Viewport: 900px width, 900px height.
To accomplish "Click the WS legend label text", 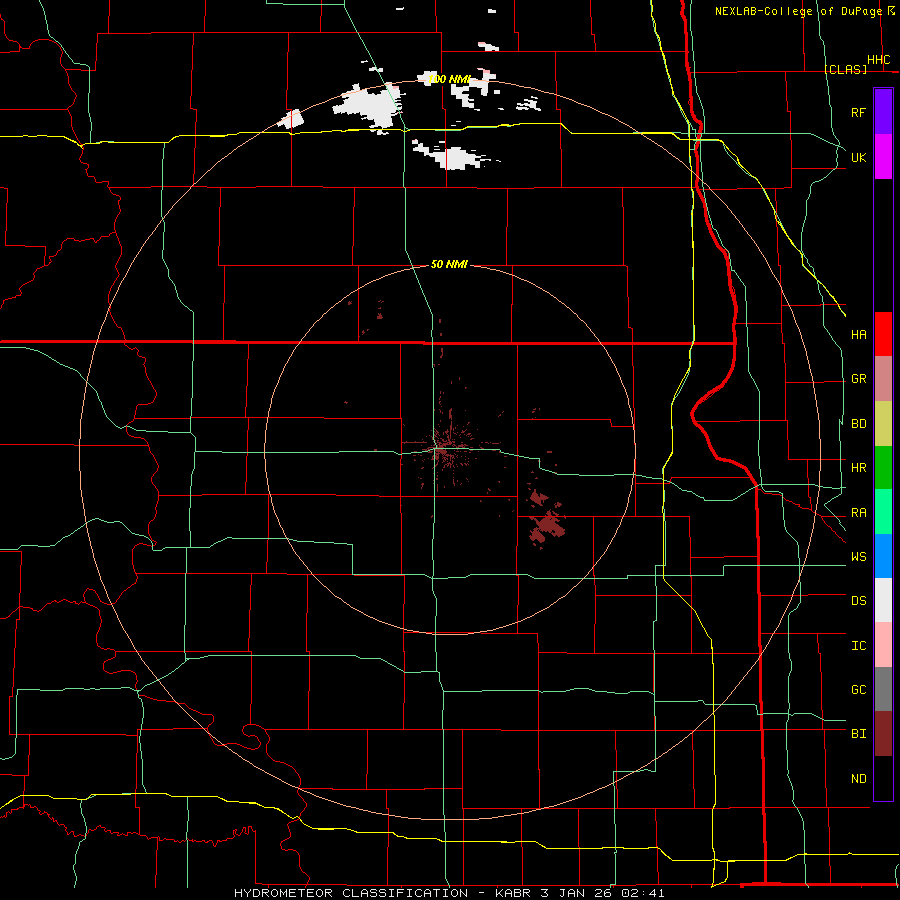I will (x=858, y=557).
